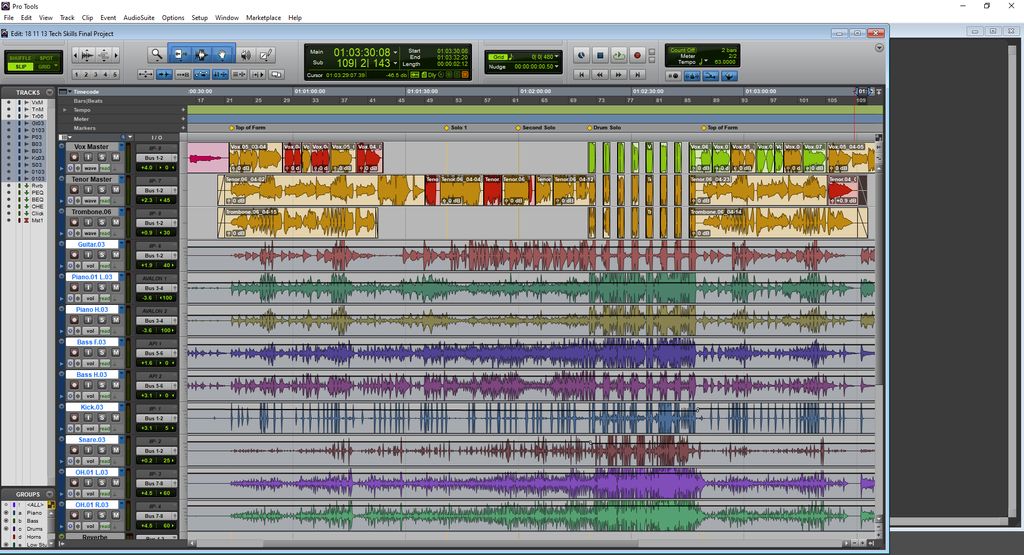
Task: Click the Online clock transport button
Action: point(581,56)
